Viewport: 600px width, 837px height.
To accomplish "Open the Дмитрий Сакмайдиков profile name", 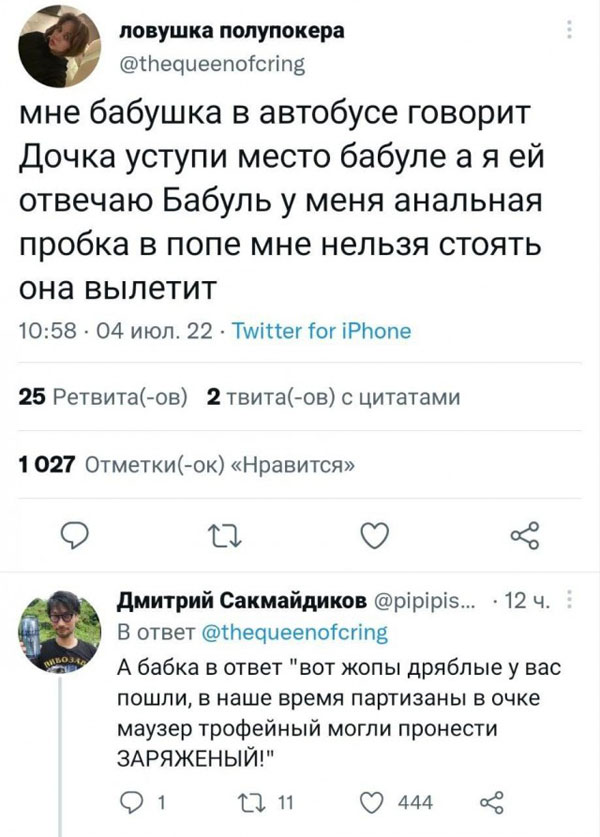I will pos(242,601).
